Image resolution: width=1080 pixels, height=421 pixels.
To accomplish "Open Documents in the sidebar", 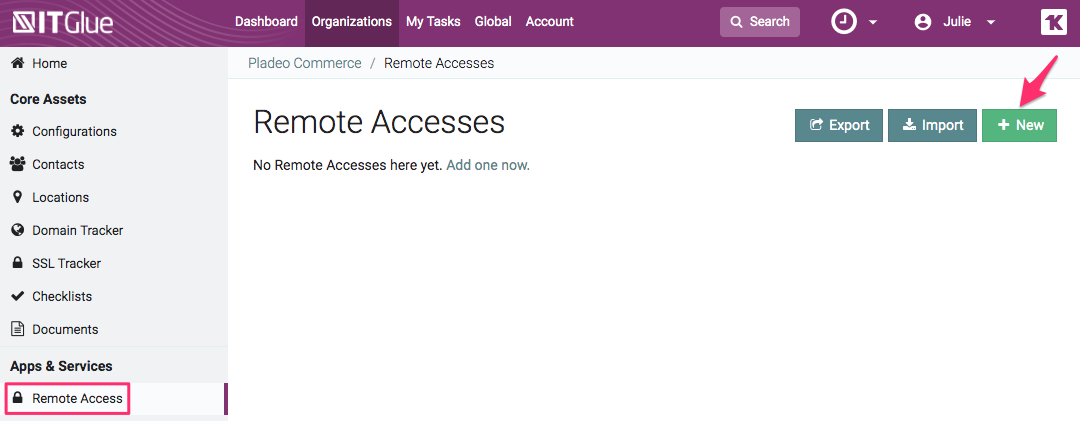I will pyautogui.click(x=65, y=329).
